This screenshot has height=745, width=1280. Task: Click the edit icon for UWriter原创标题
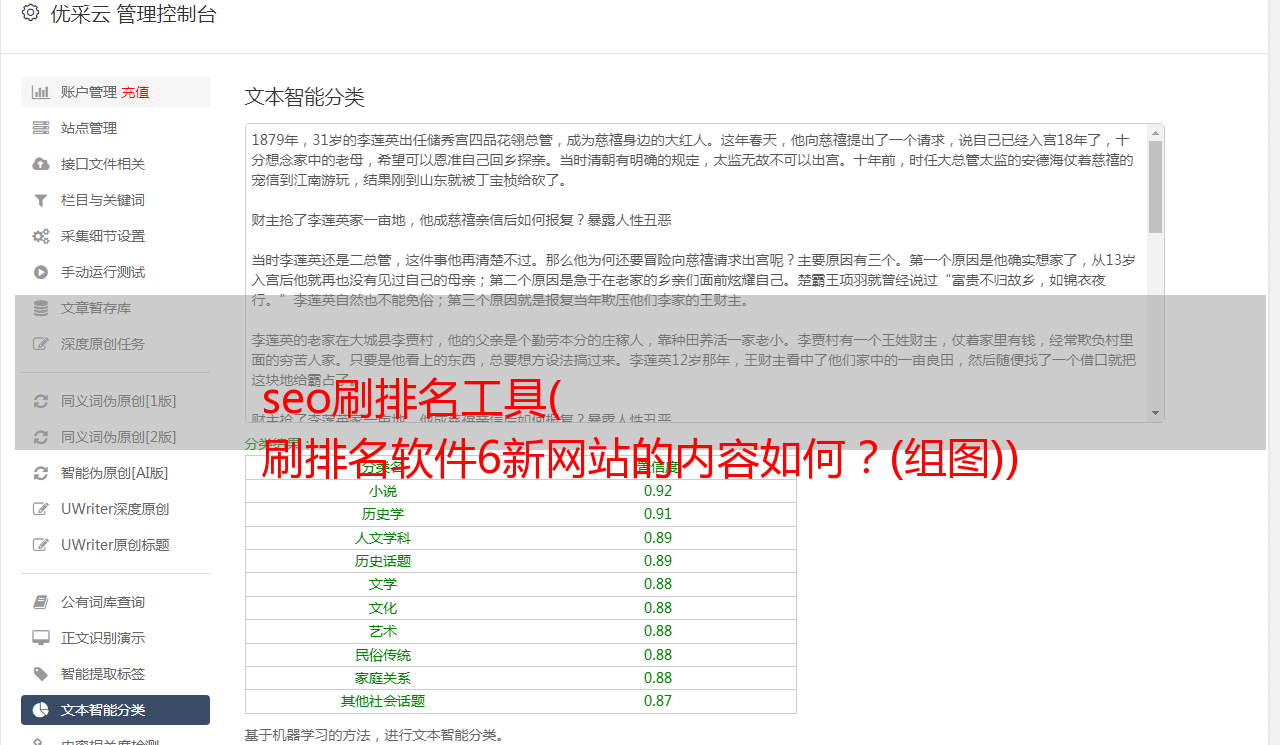coord(41,545)
